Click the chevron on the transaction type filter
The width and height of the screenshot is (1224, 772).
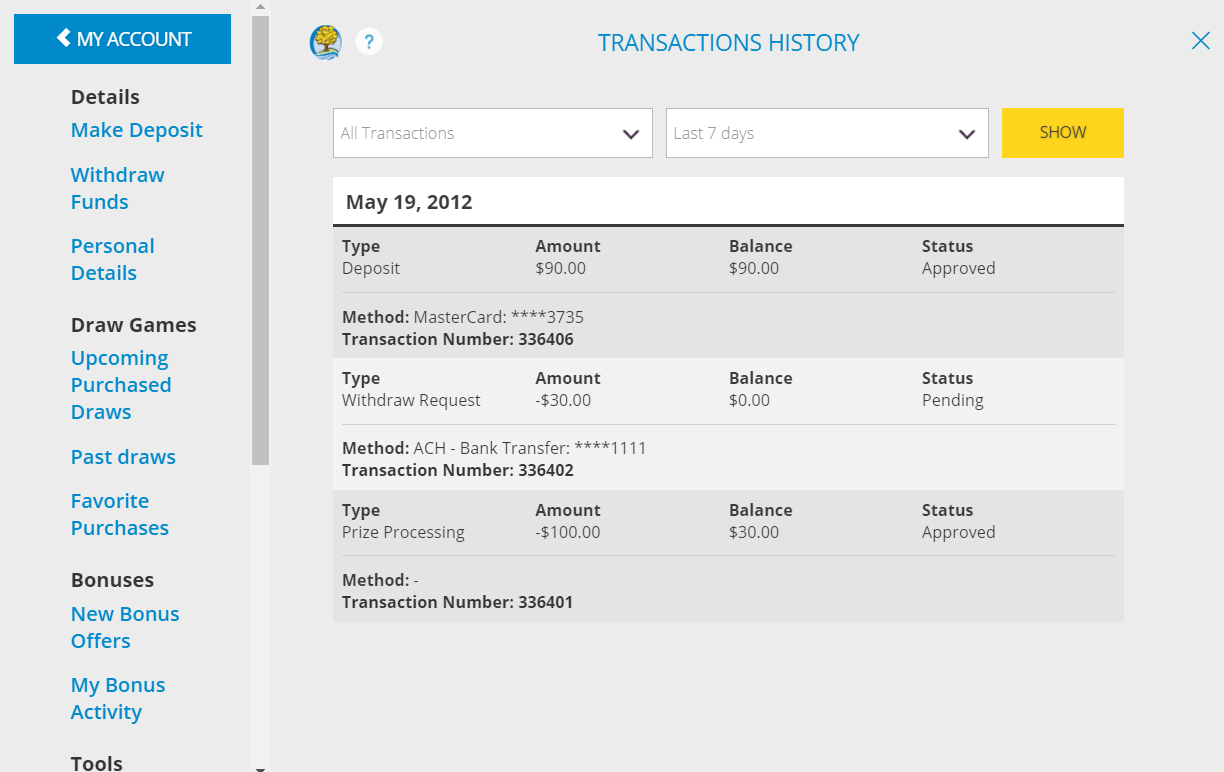(x=631, y=132)
